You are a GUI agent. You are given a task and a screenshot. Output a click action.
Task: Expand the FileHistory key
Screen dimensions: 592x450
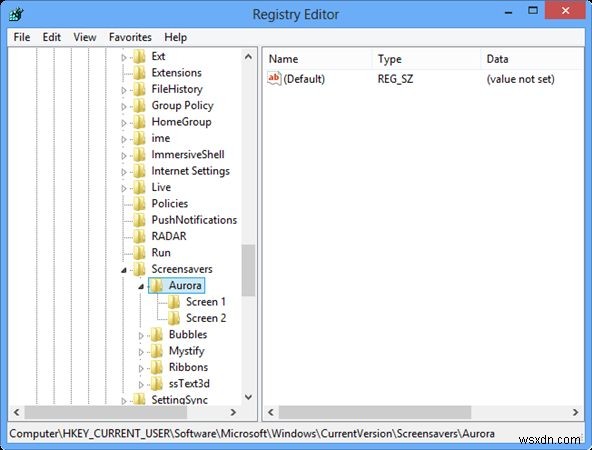coord(124,91)
